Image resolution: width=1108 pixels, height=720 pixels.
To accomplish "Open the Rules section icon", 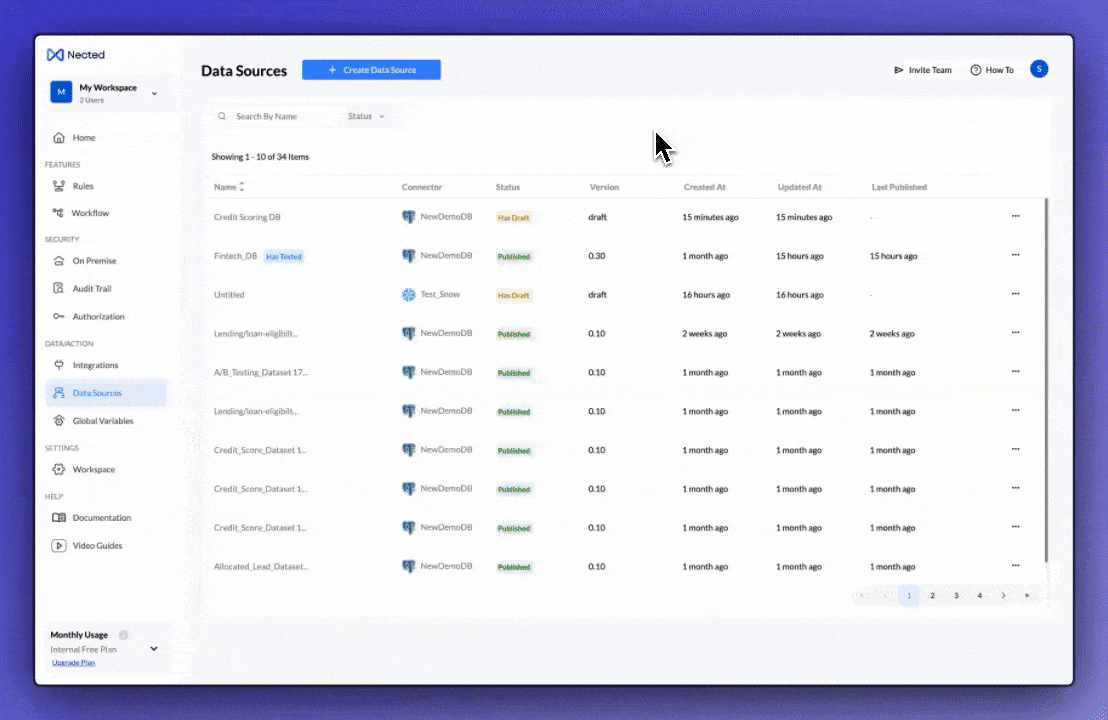I will 59,186.
